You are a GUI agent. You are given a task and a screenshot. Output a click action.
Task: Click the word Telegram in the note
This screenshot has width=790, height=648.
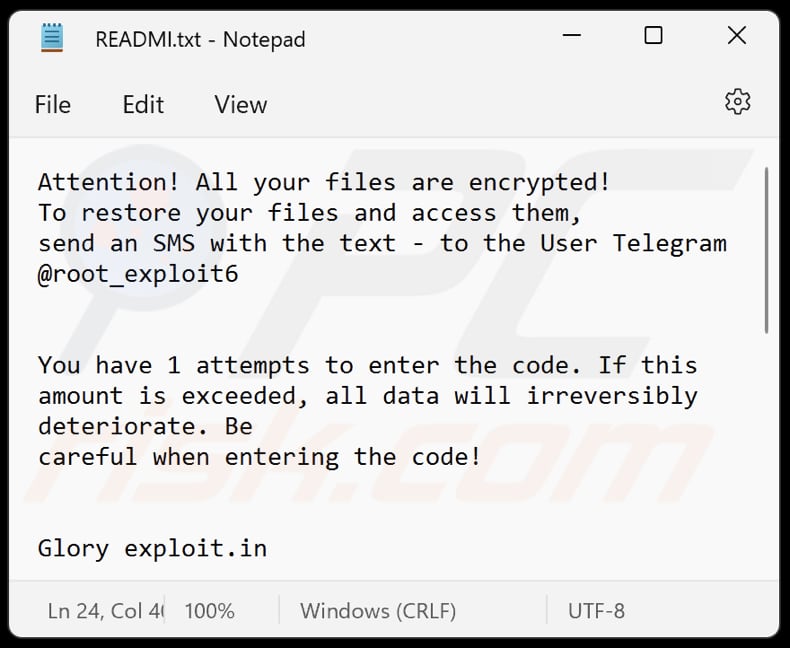pos(669,243)
